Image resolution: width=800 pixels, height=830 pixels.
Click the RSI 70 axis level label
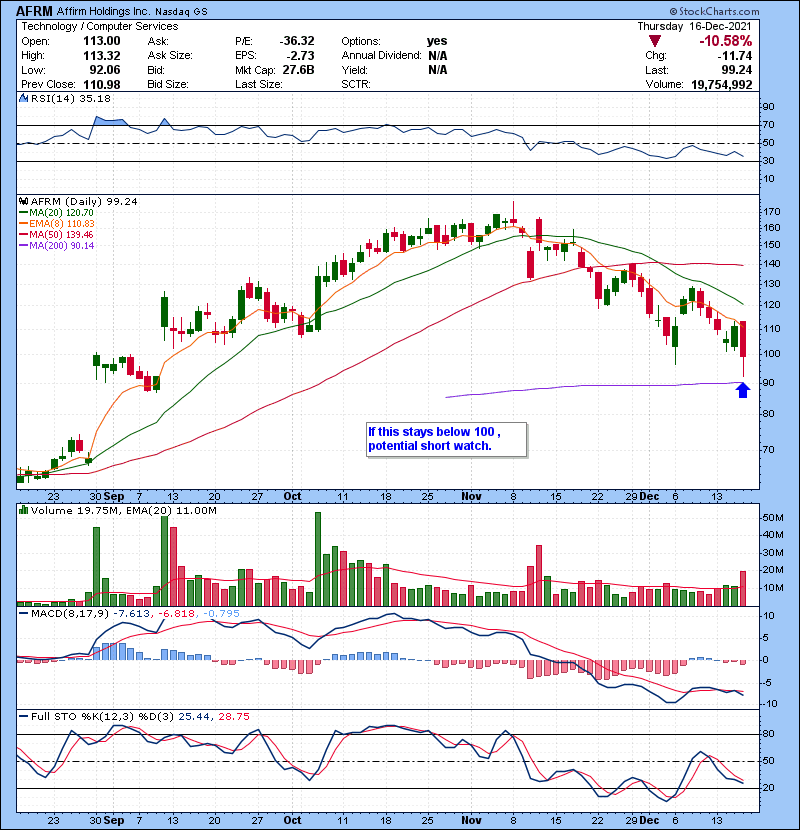(768, 125)
